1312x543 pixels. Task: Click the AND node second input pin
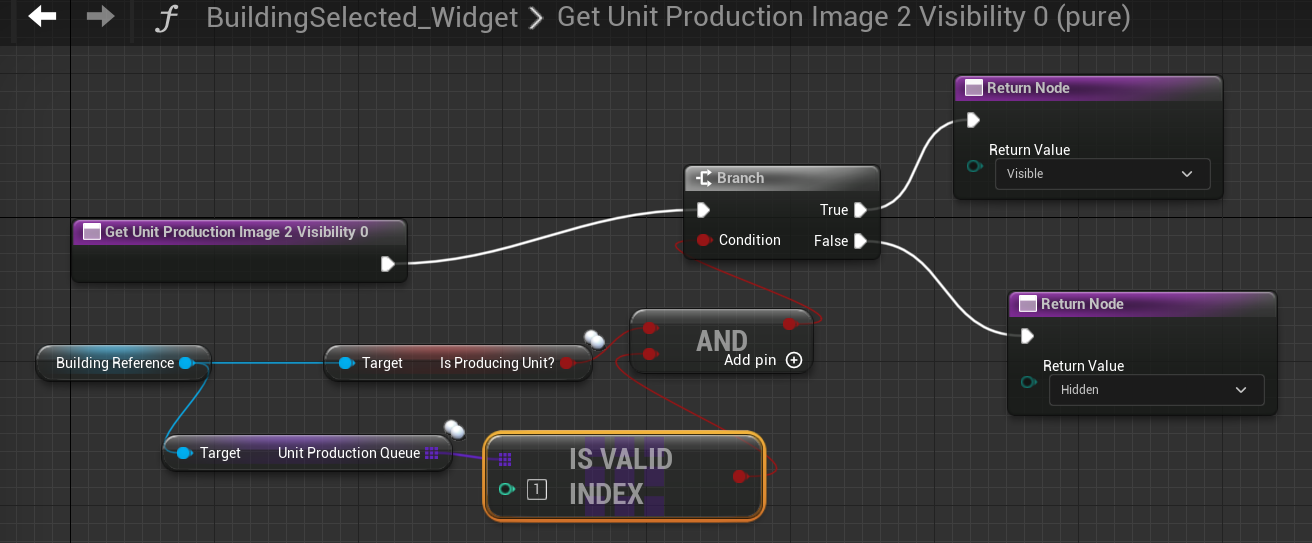pos(649,353)
